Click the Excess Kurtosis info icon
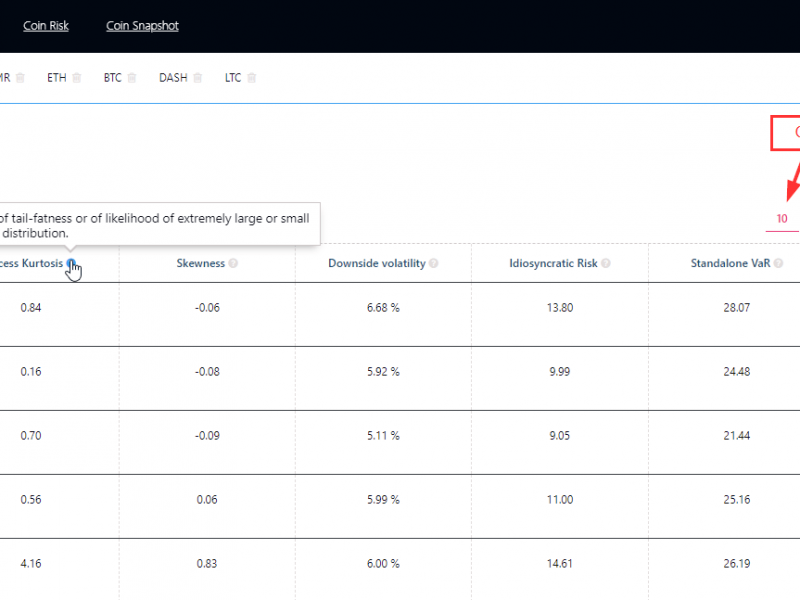The height and width of the screenshot is (600, 800). coord(71,264)
